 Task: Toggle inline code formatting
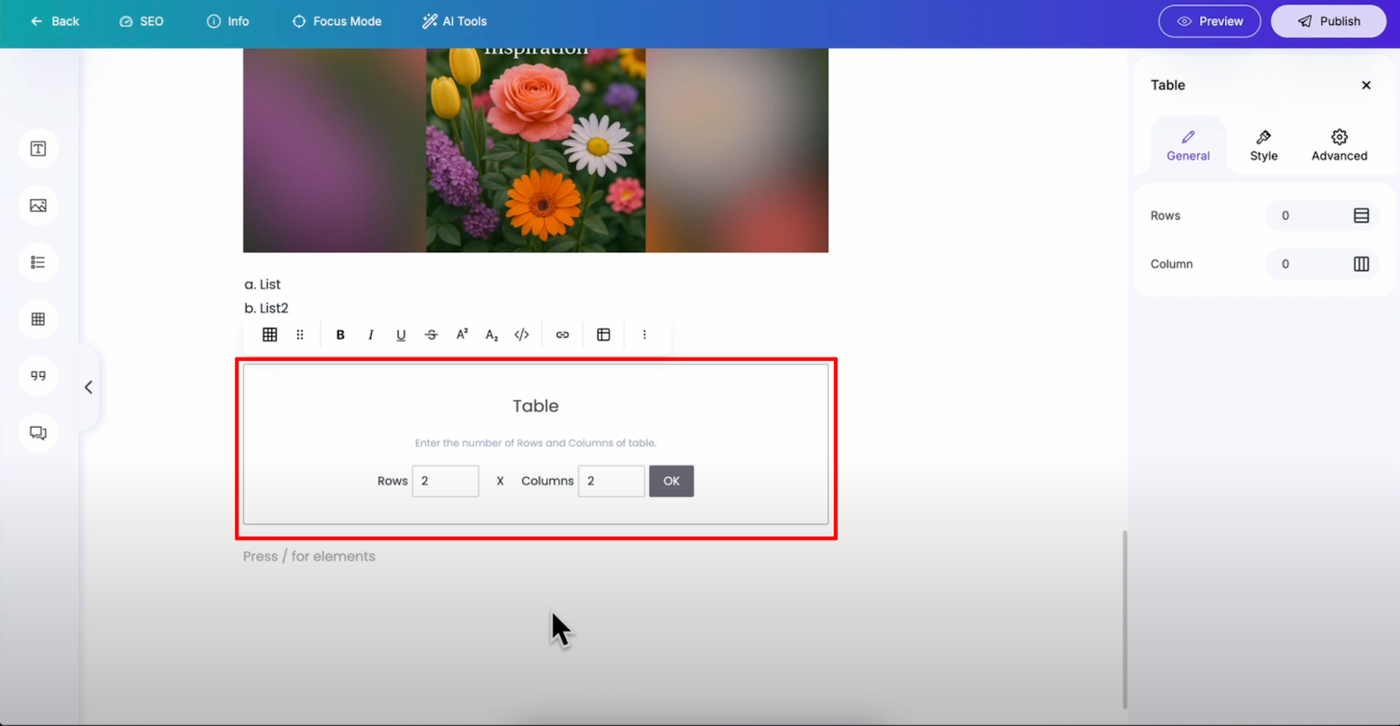coord(522,335)
